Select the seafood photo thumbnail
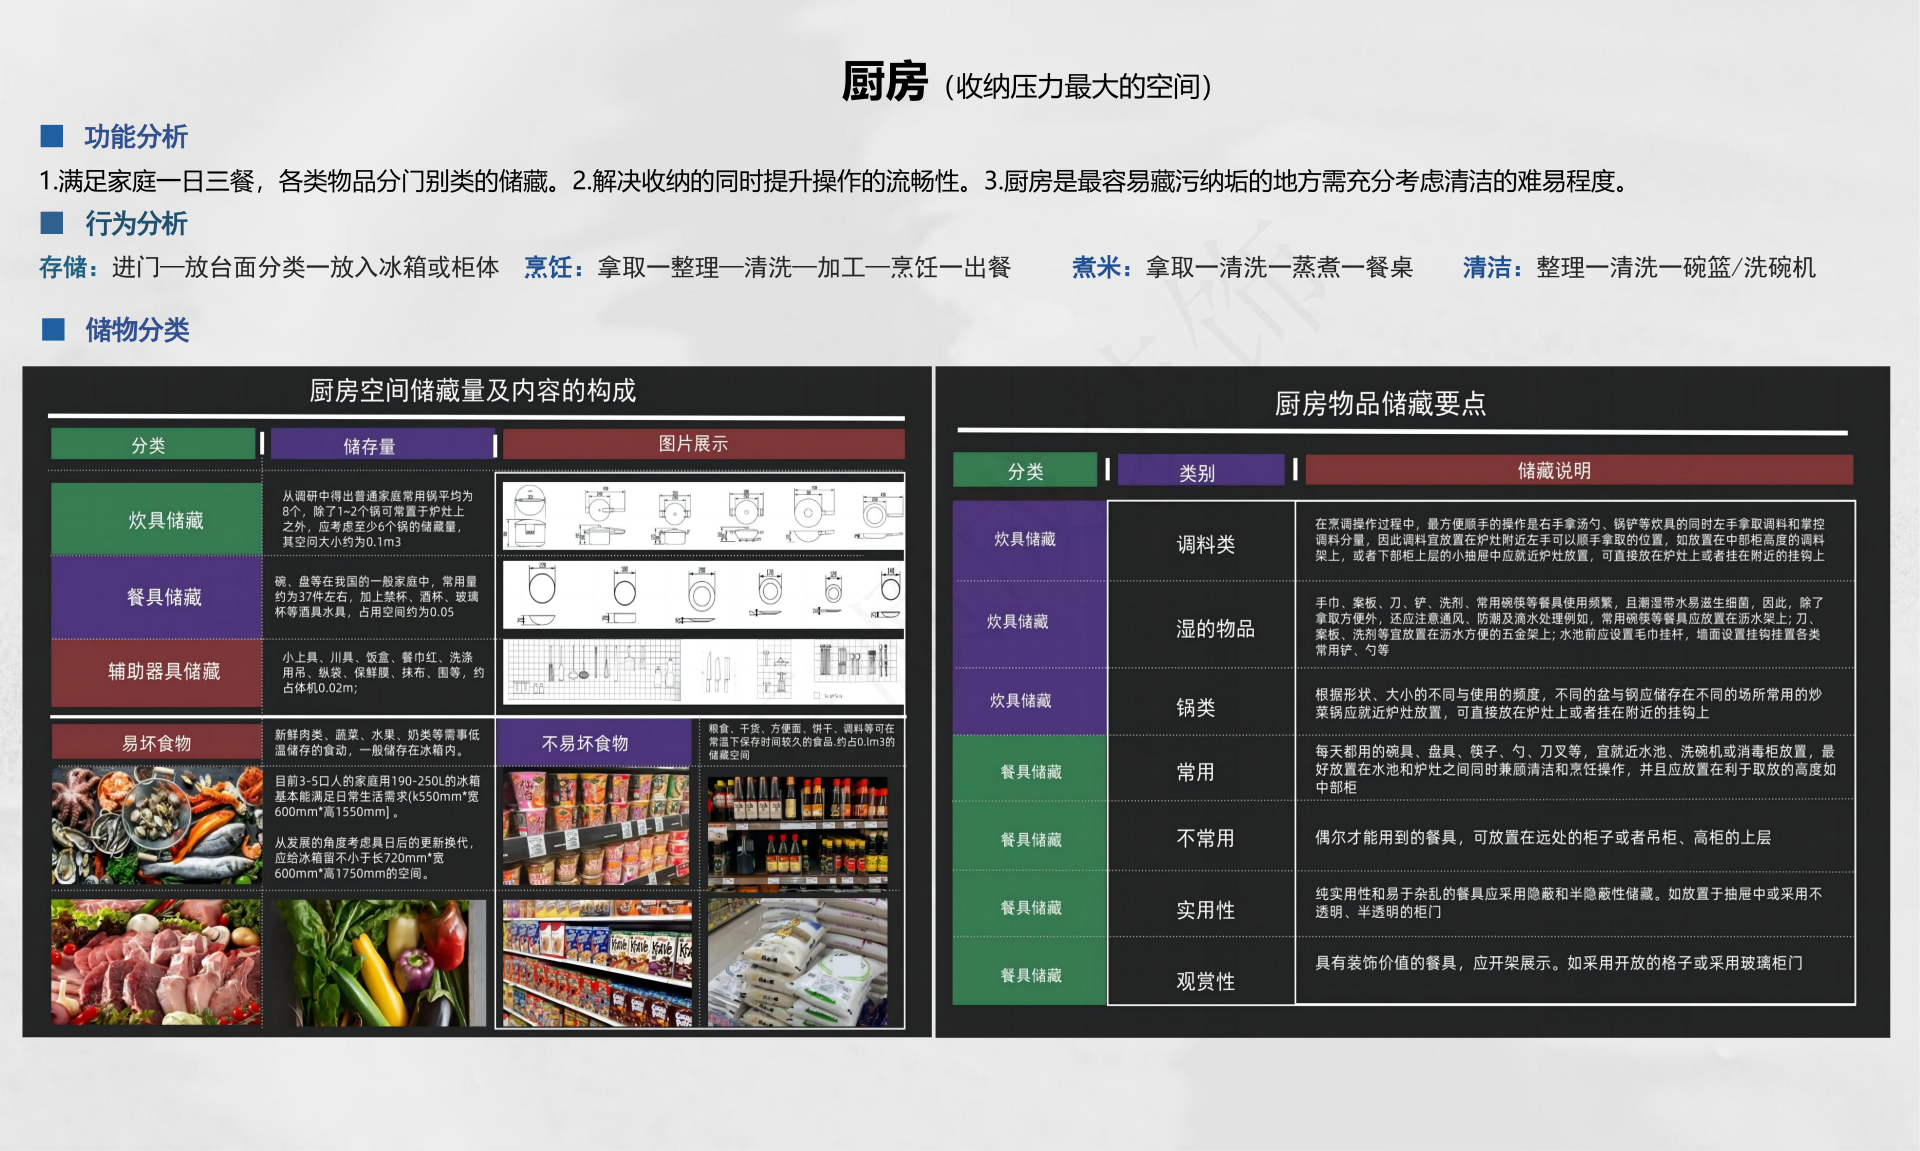Image resolution: width=1920 pixels, height=1151 pixels. point(157,826)
